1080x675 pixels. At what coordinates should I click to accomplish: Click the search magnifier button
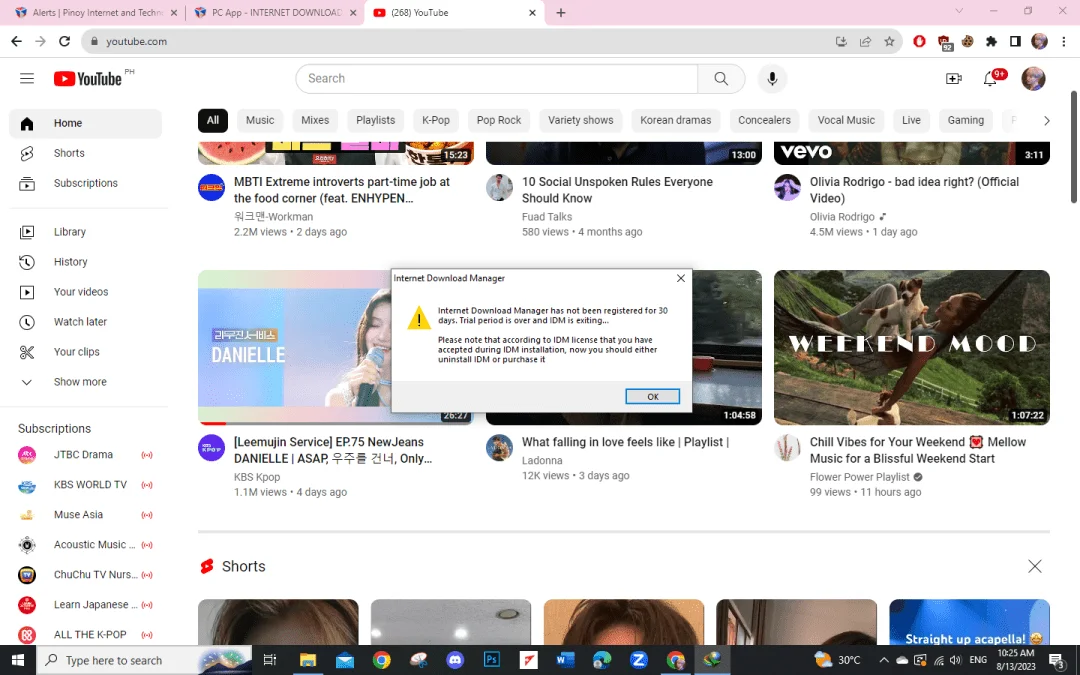[721, 79]
